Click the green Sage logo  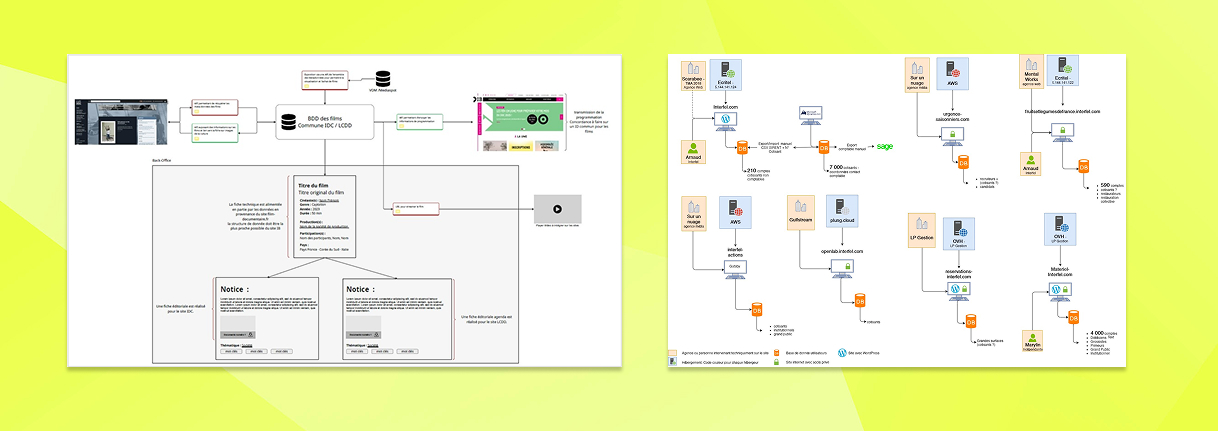[x=884, y=147]
